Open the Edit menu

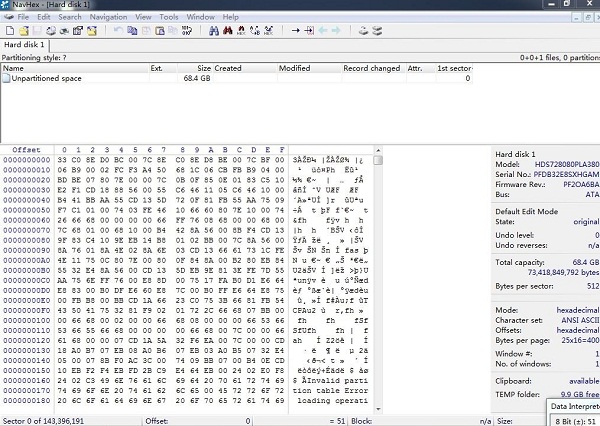(44, 17)
